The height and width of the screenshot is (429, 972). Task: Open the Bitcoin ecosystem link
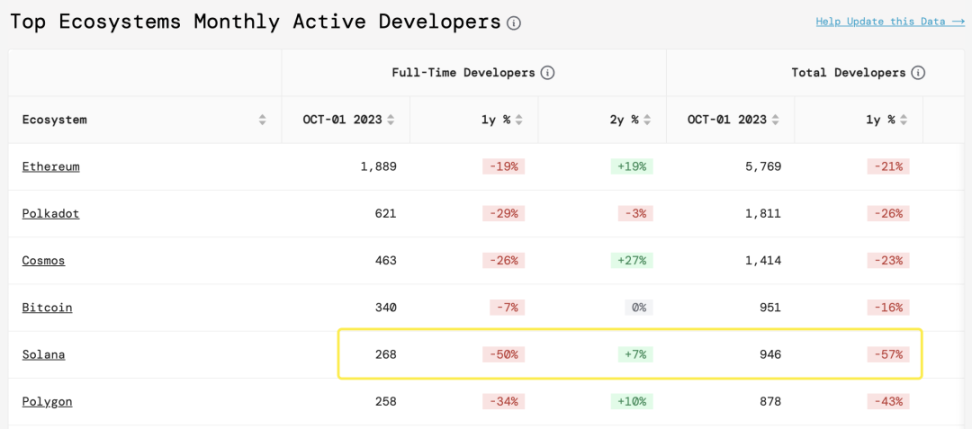pyautogui.click(x=47, y=308)
